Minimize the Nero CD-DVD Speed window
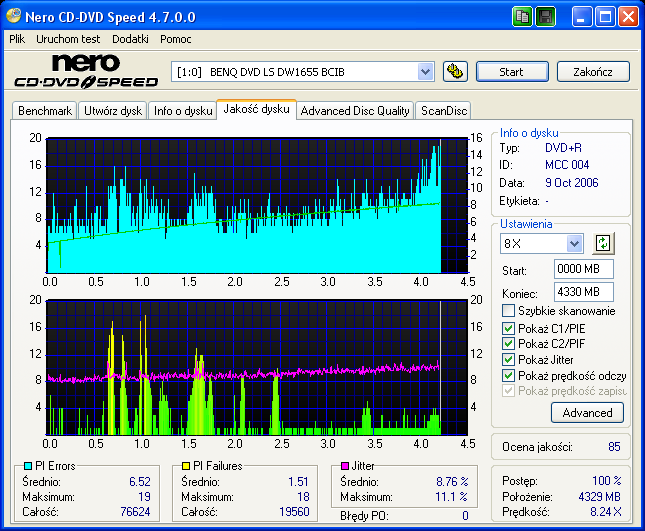Viewport: 645px width, 531px height. (582, 17)
